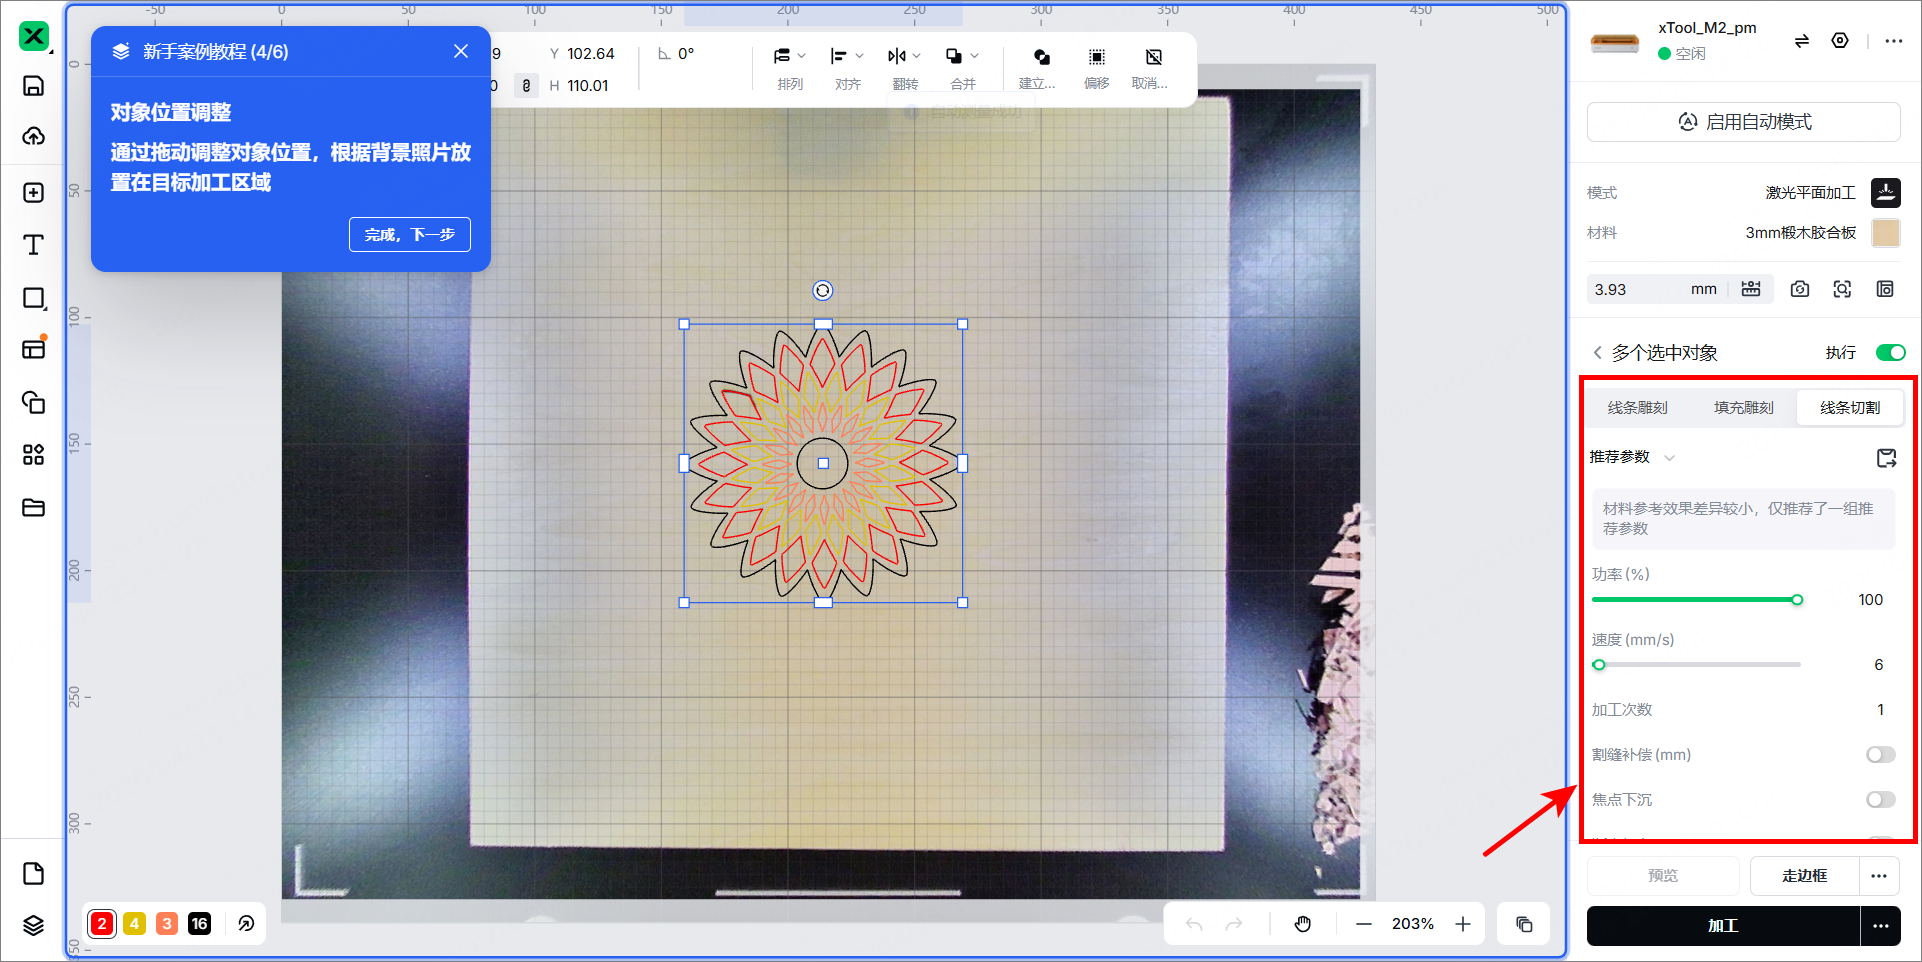Click the 完成, 下一步 button
Screen dimensions: 1922x962
point(410,235)
